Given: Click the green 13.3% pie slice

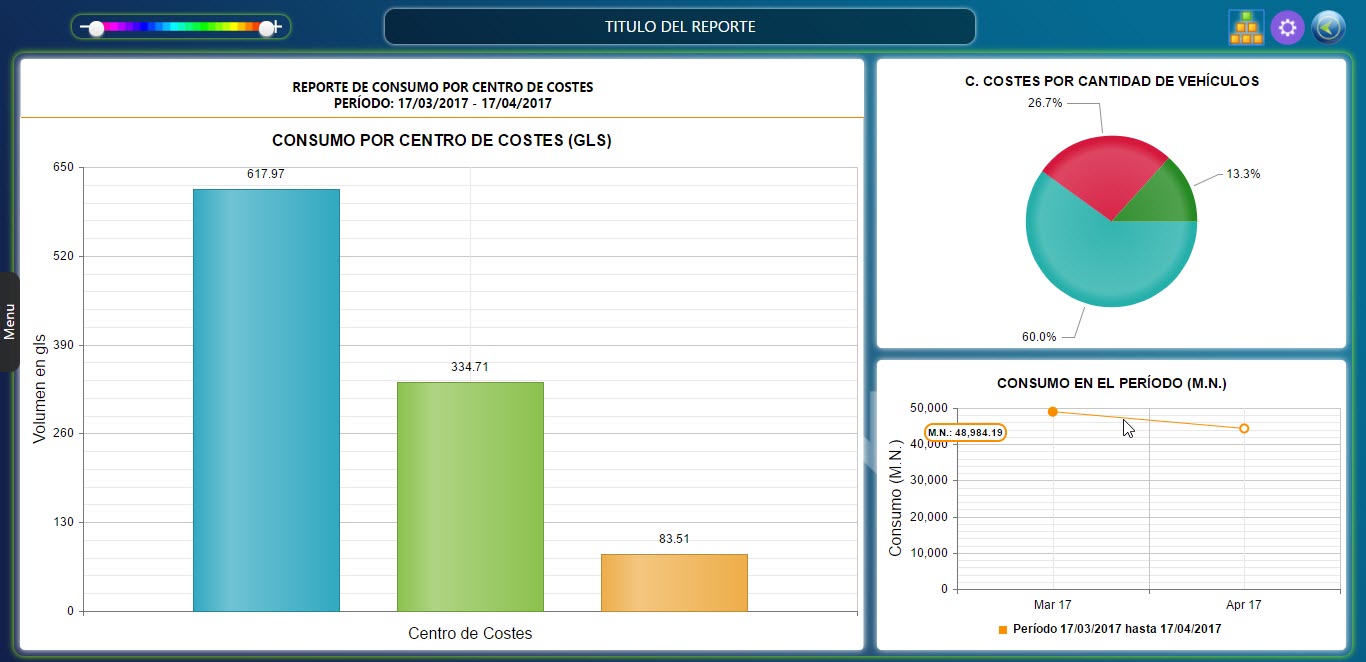Looking at the screenshot, I should coord(1165,195).
